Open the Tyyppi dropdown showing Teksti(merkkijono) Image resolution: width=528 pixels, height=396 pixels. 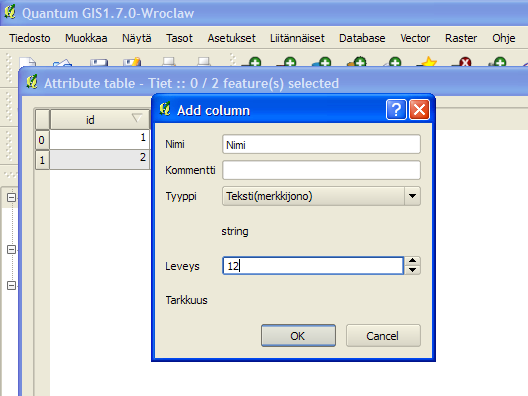point(321,196)
